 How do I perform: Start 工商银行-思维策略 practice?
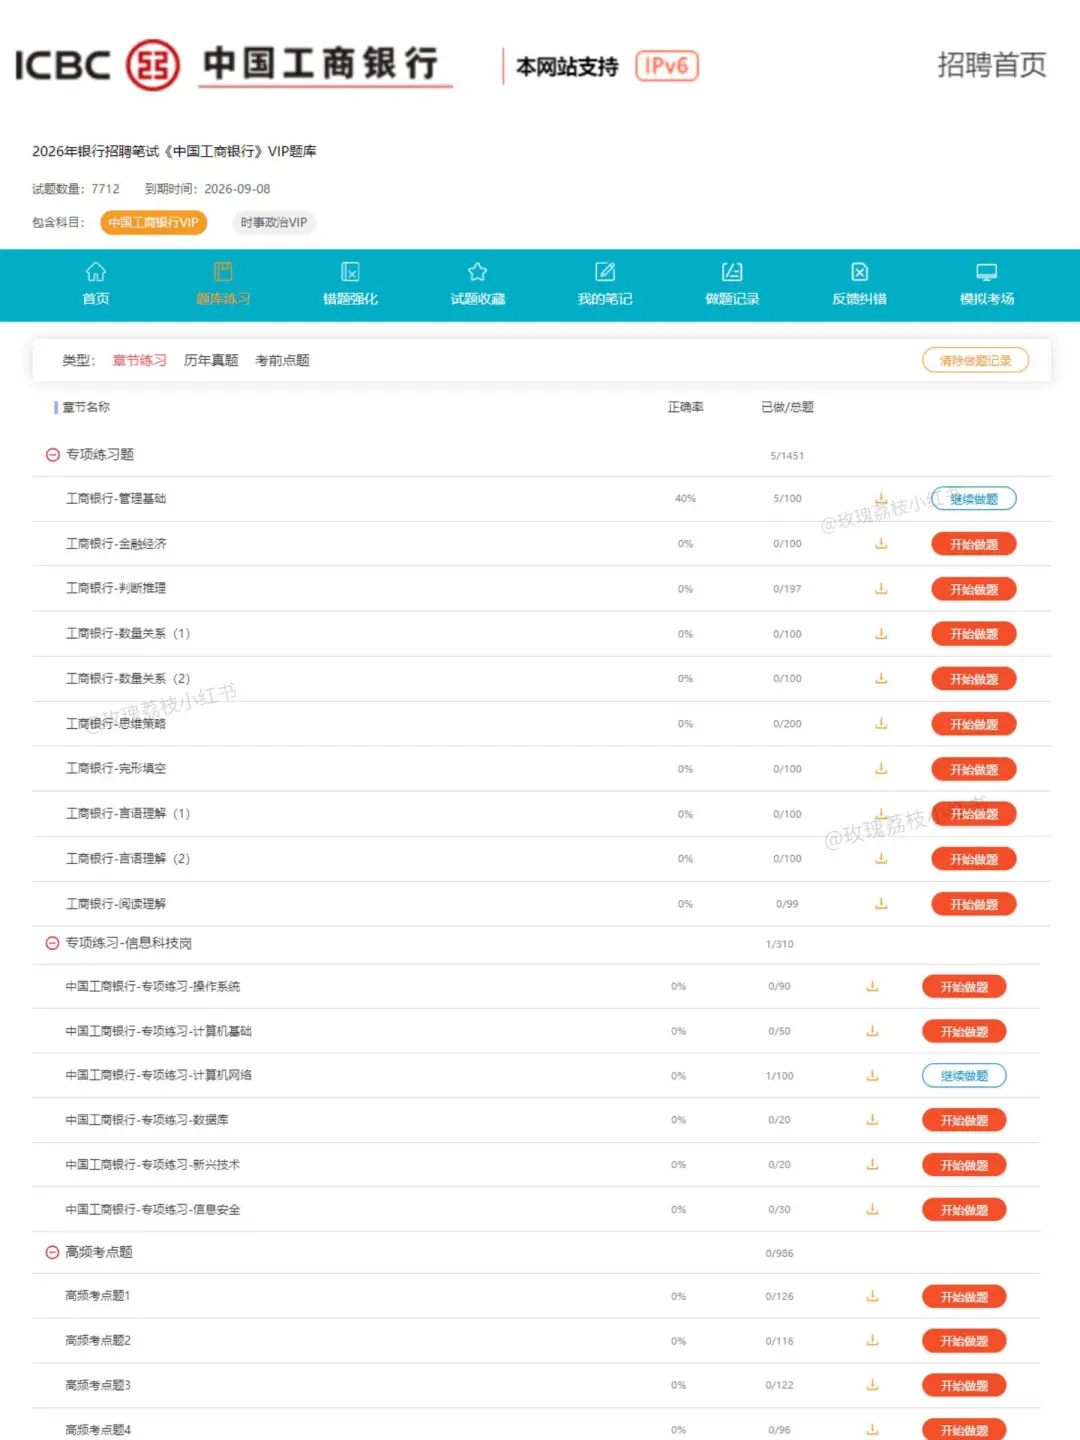974,724
